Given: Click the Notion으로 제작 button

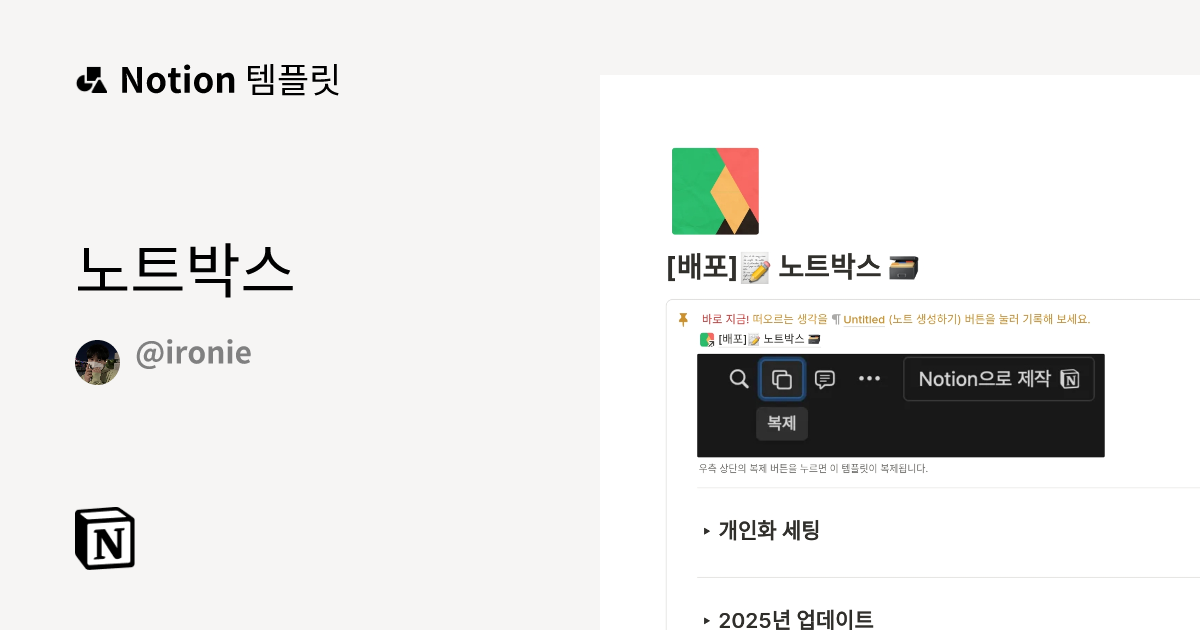Looking at the screenshot, I should [x=999, y=379].
